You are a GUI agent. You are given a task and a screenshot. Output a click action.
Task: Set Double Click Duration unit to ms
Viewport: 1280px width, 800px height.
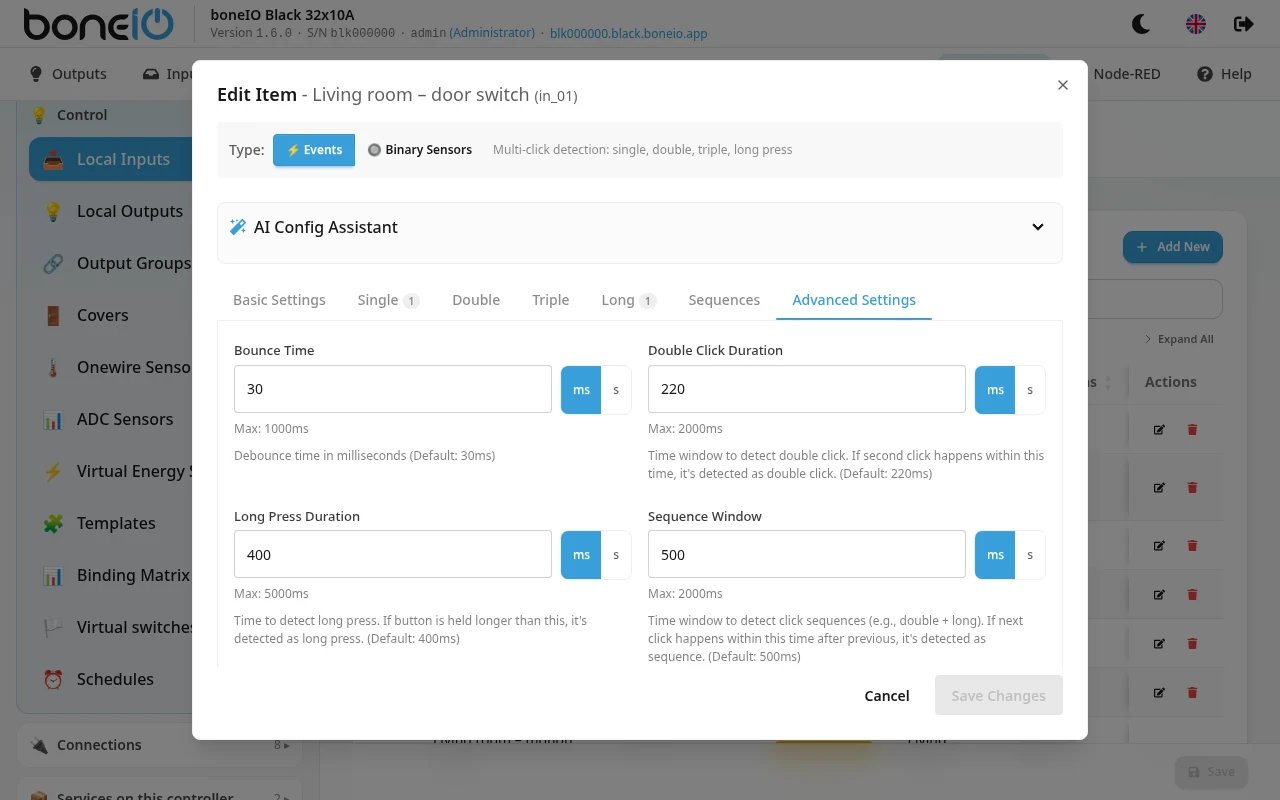coord(995,389)
